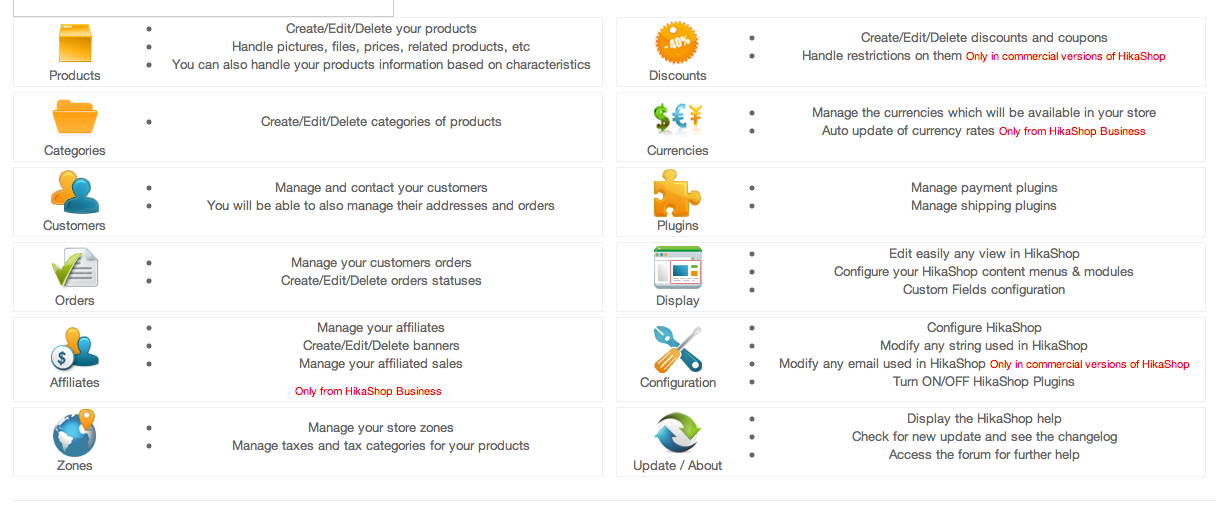Click the Categories folder icon

(x=75, y=118)
